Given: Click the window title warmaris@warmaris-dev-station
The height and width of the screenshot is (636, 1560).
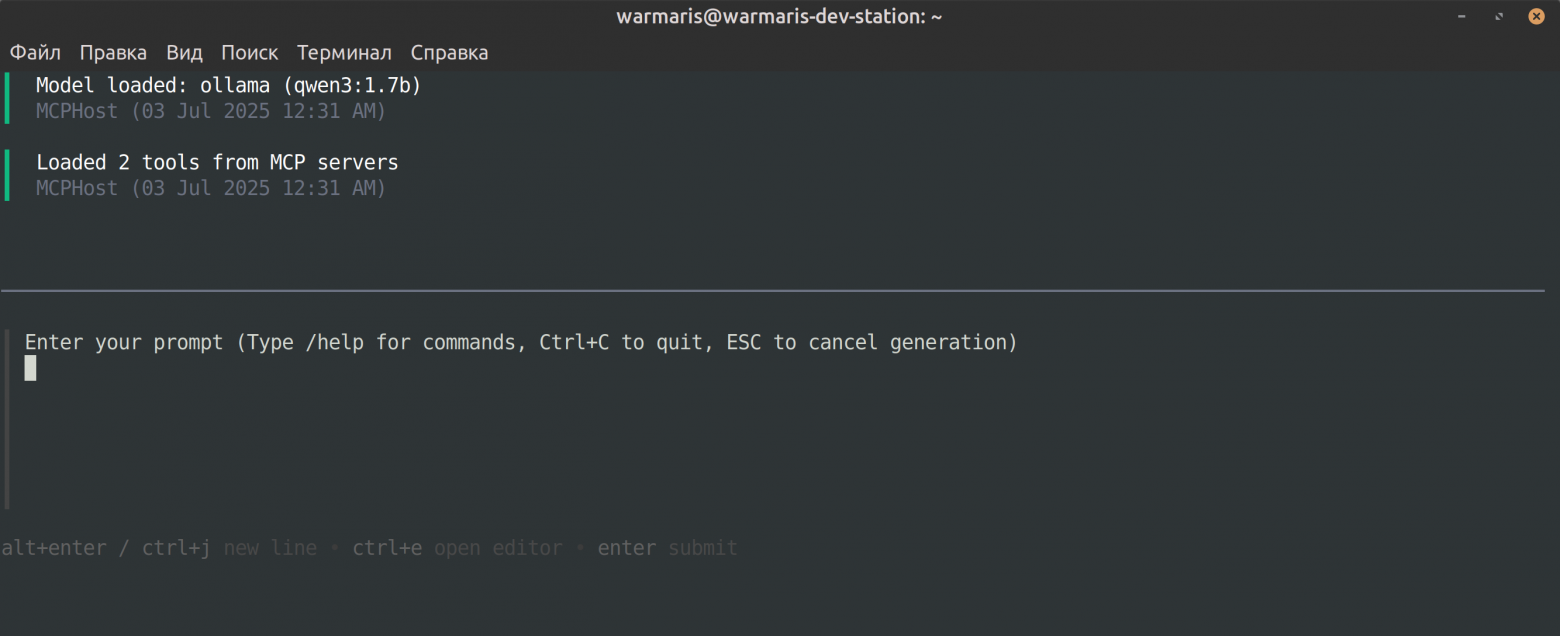Looking at the screenshot, I should [779, 17].
